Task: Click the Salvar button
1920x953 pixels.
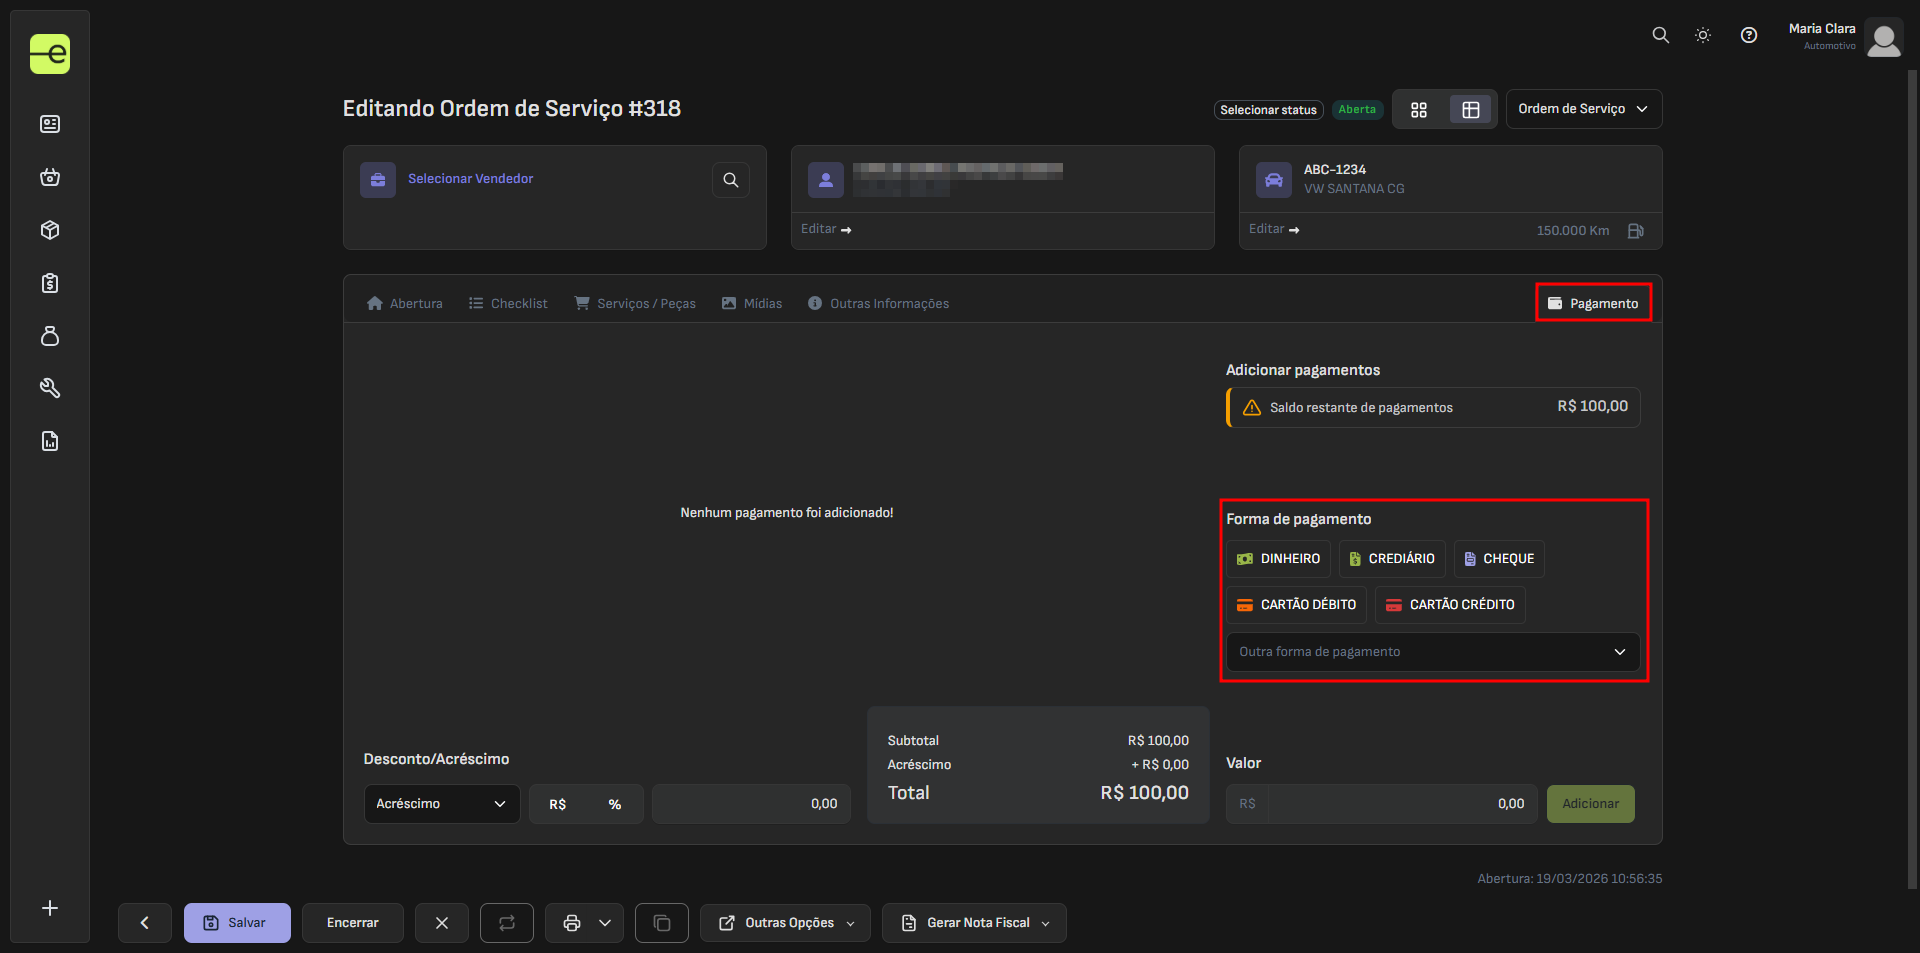Action: pos(237,923)
